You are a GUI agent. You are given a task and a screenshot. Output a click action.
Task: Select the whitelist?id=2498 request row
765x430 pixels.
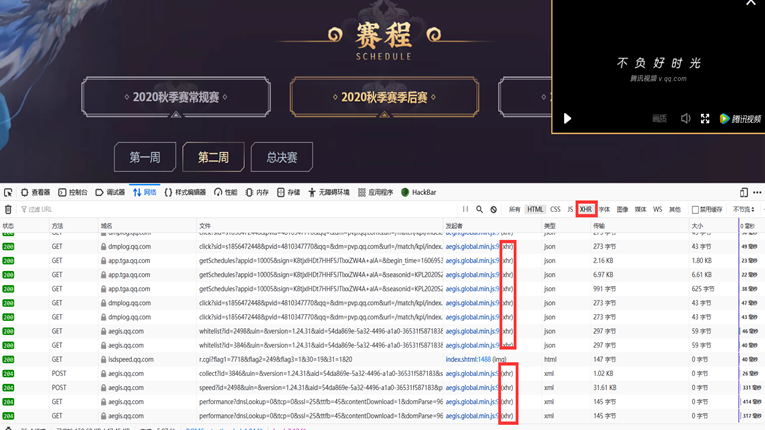382,331
